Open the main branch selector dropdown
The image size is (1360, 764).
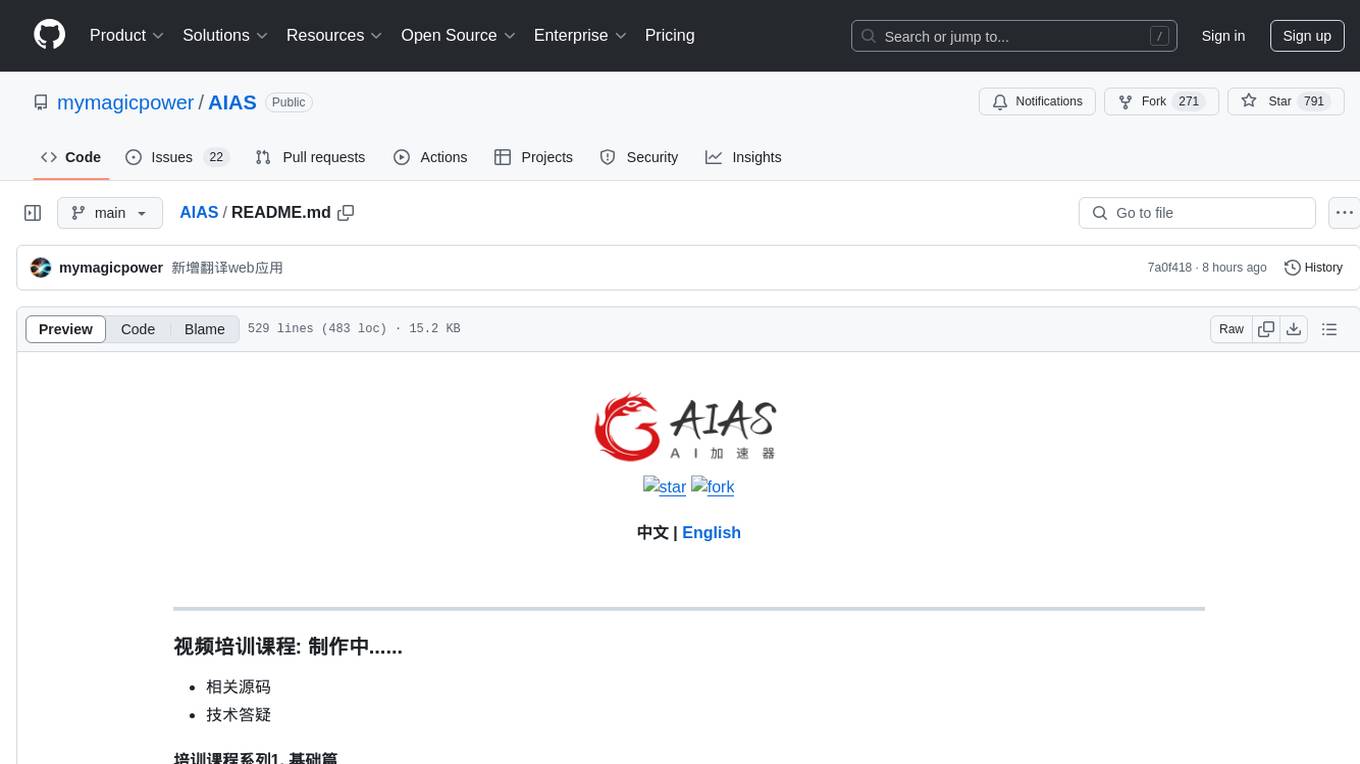[x=110, y=213]
